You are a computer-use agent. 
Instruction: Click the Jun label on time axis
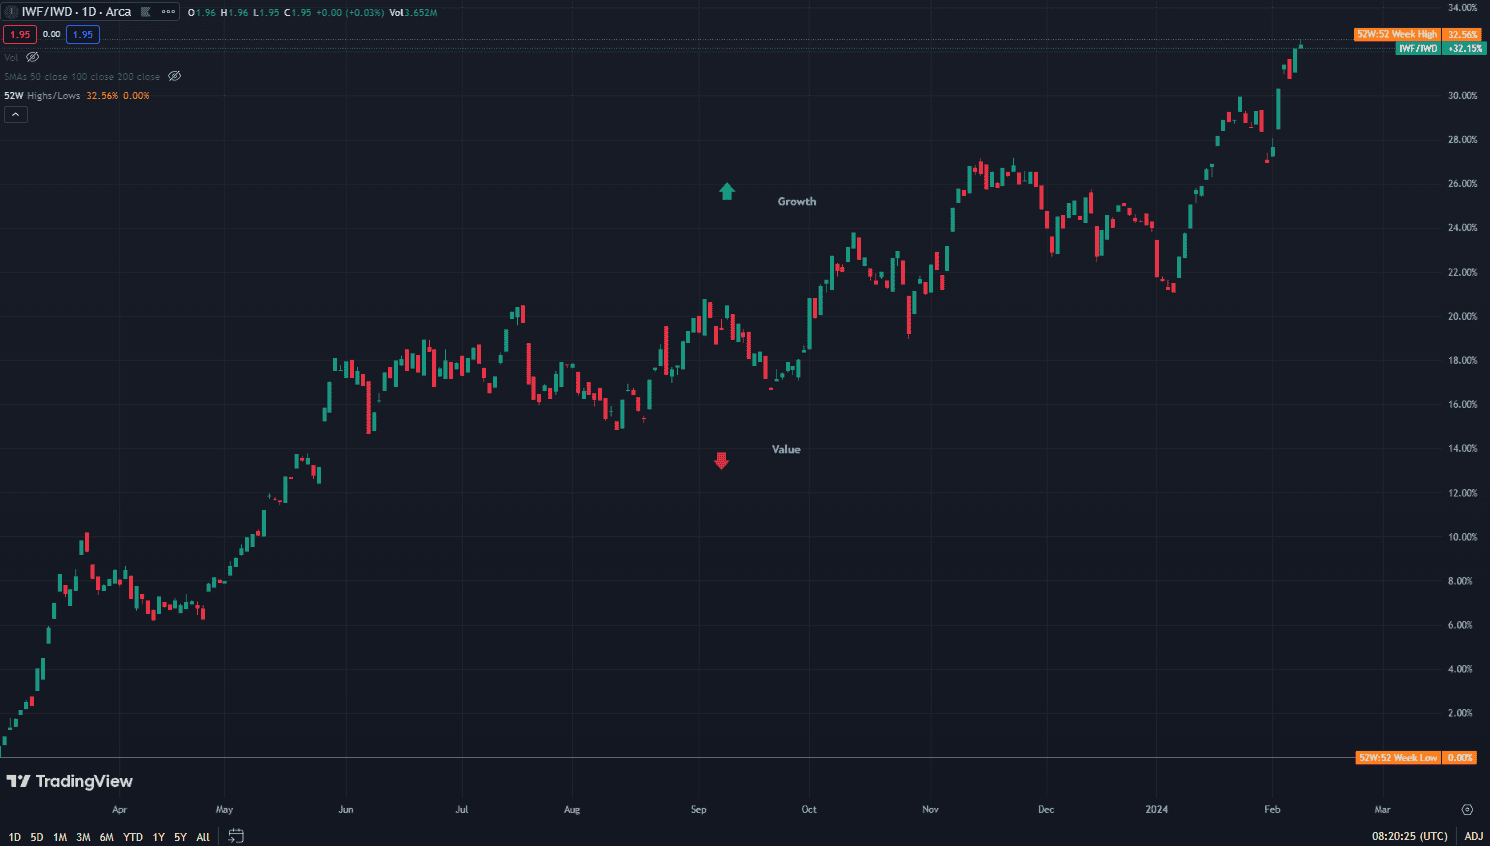pos(346,809)
